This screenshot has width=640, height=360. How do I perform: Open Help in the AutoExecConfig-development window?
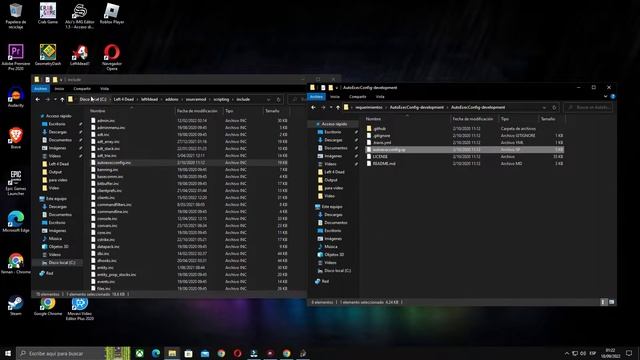click(x=613, y=97)
